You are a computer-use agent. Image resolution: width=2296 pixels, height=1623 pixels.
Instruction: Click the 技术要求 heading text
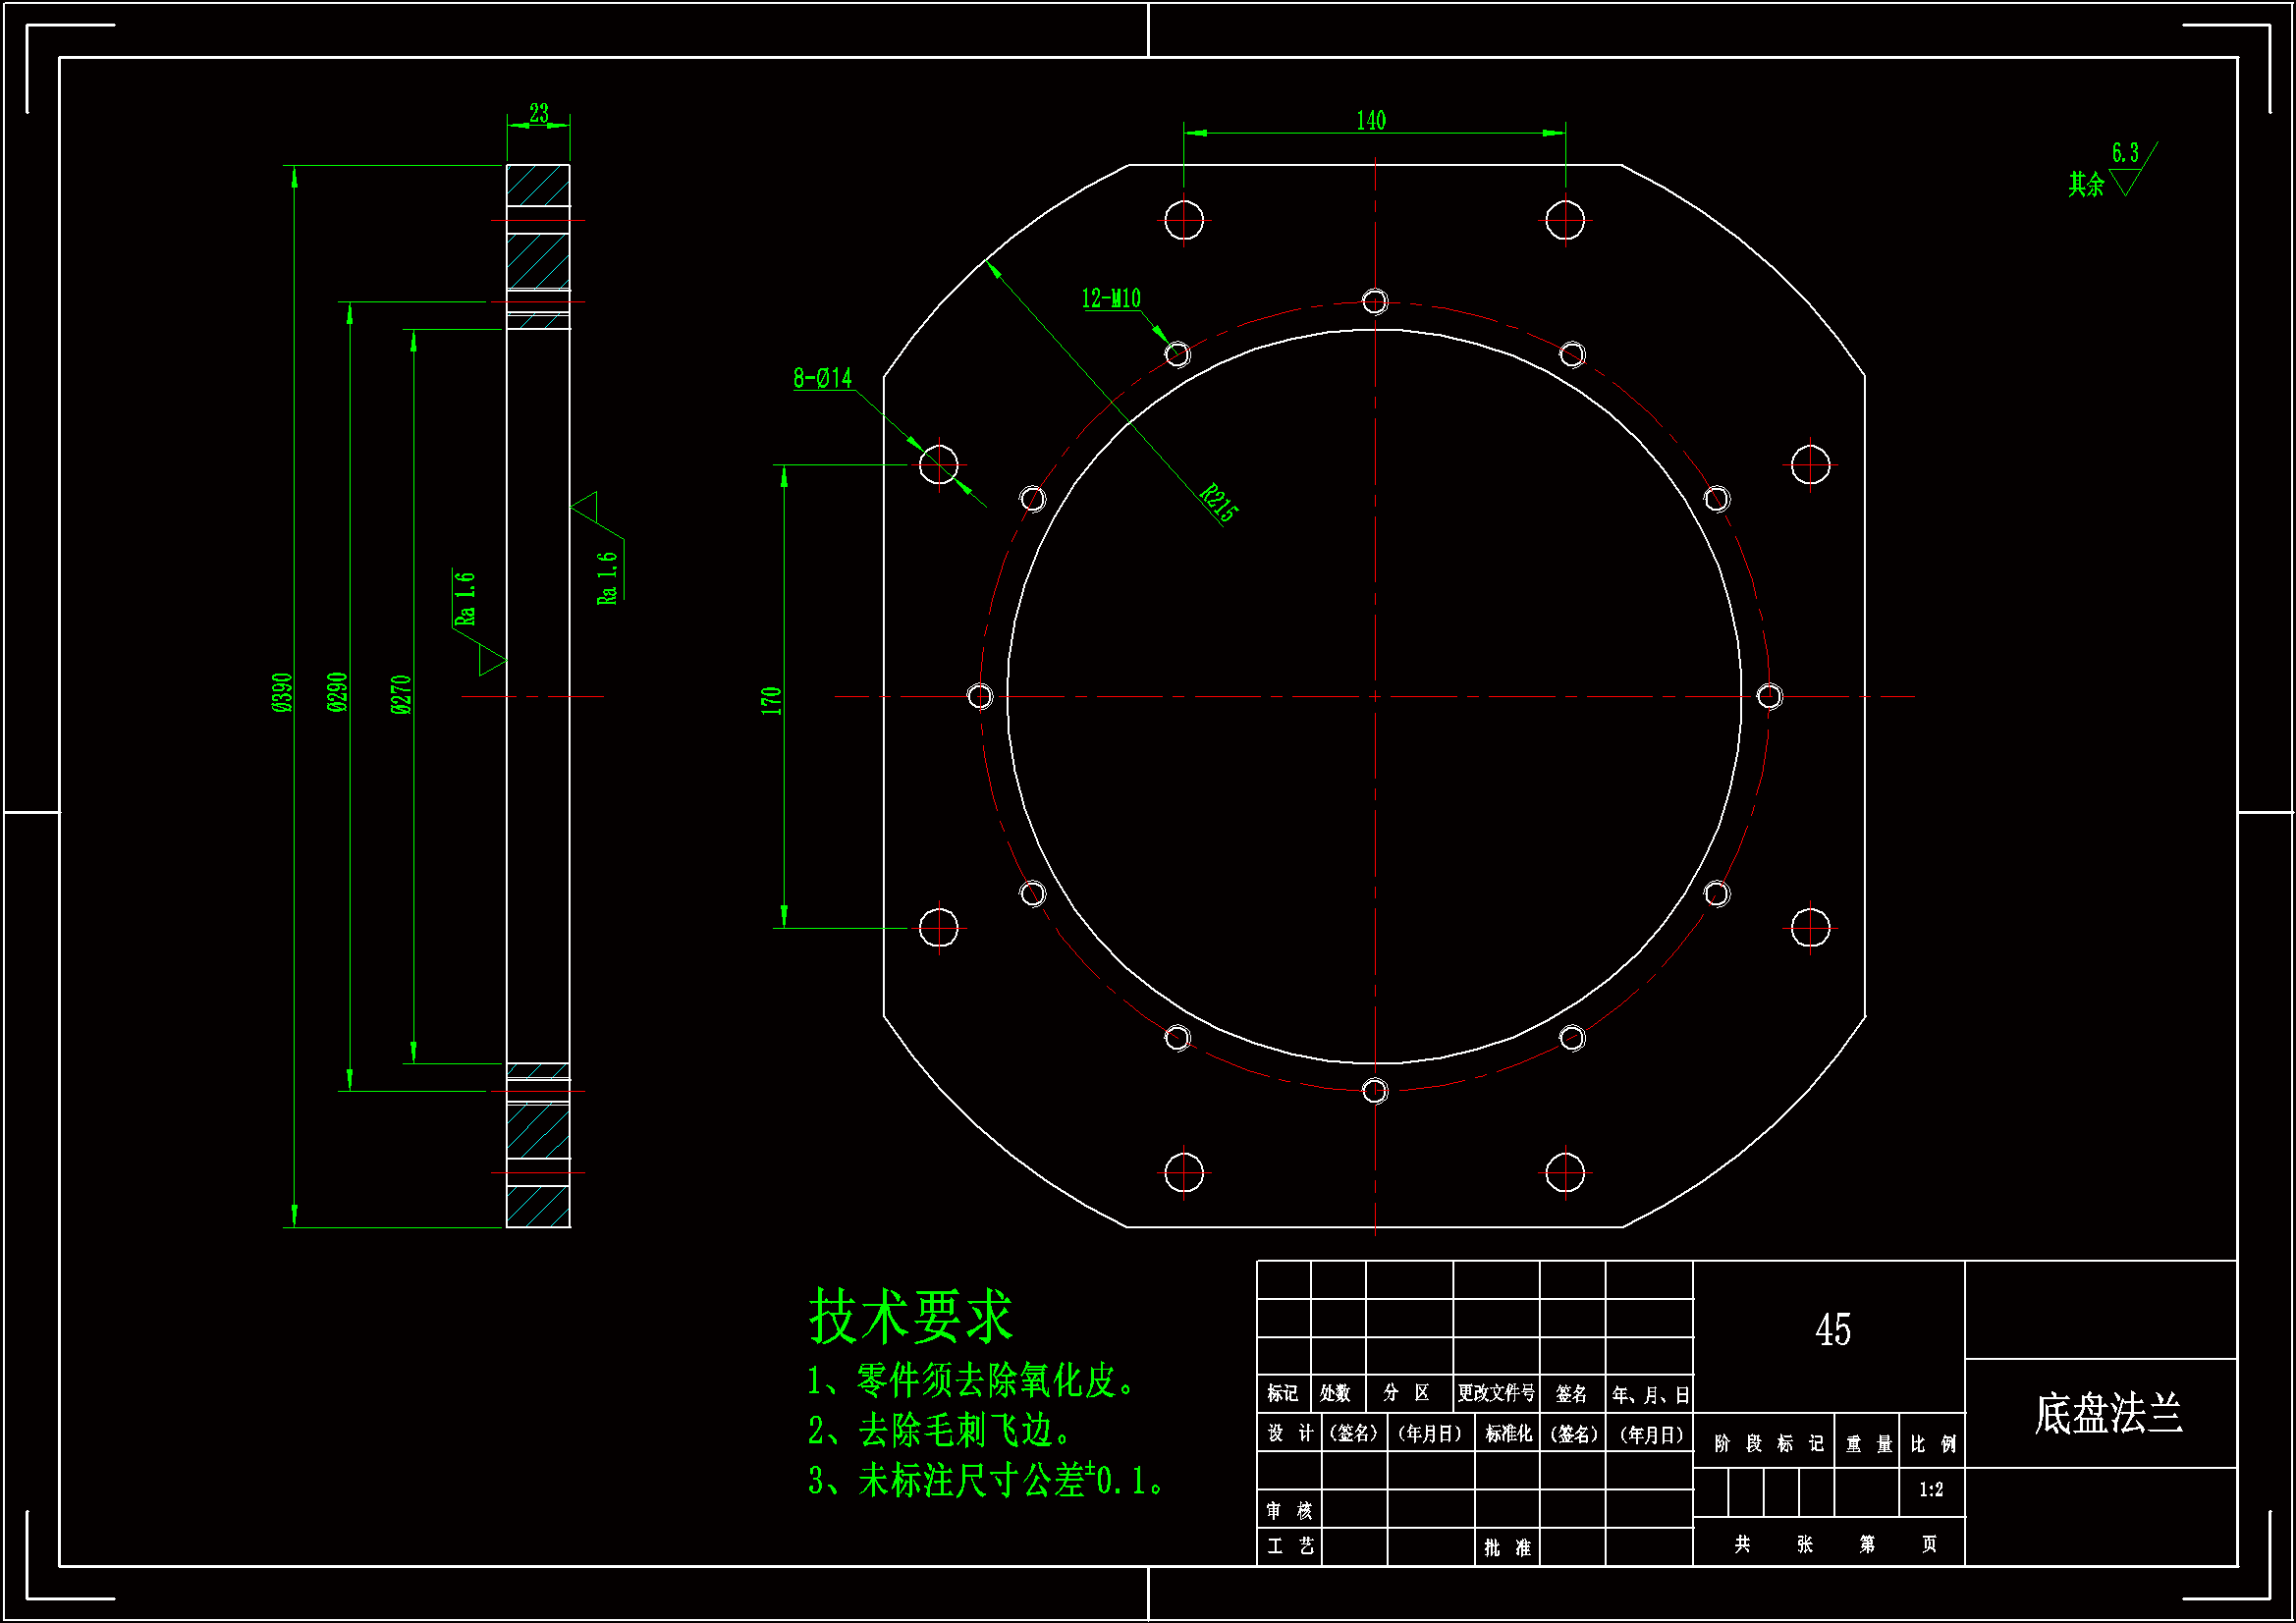point(910,1316)
